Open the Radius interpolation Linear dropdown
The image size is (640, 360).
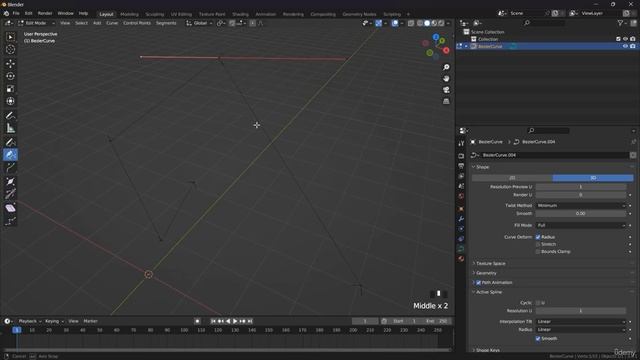point(581,330)
